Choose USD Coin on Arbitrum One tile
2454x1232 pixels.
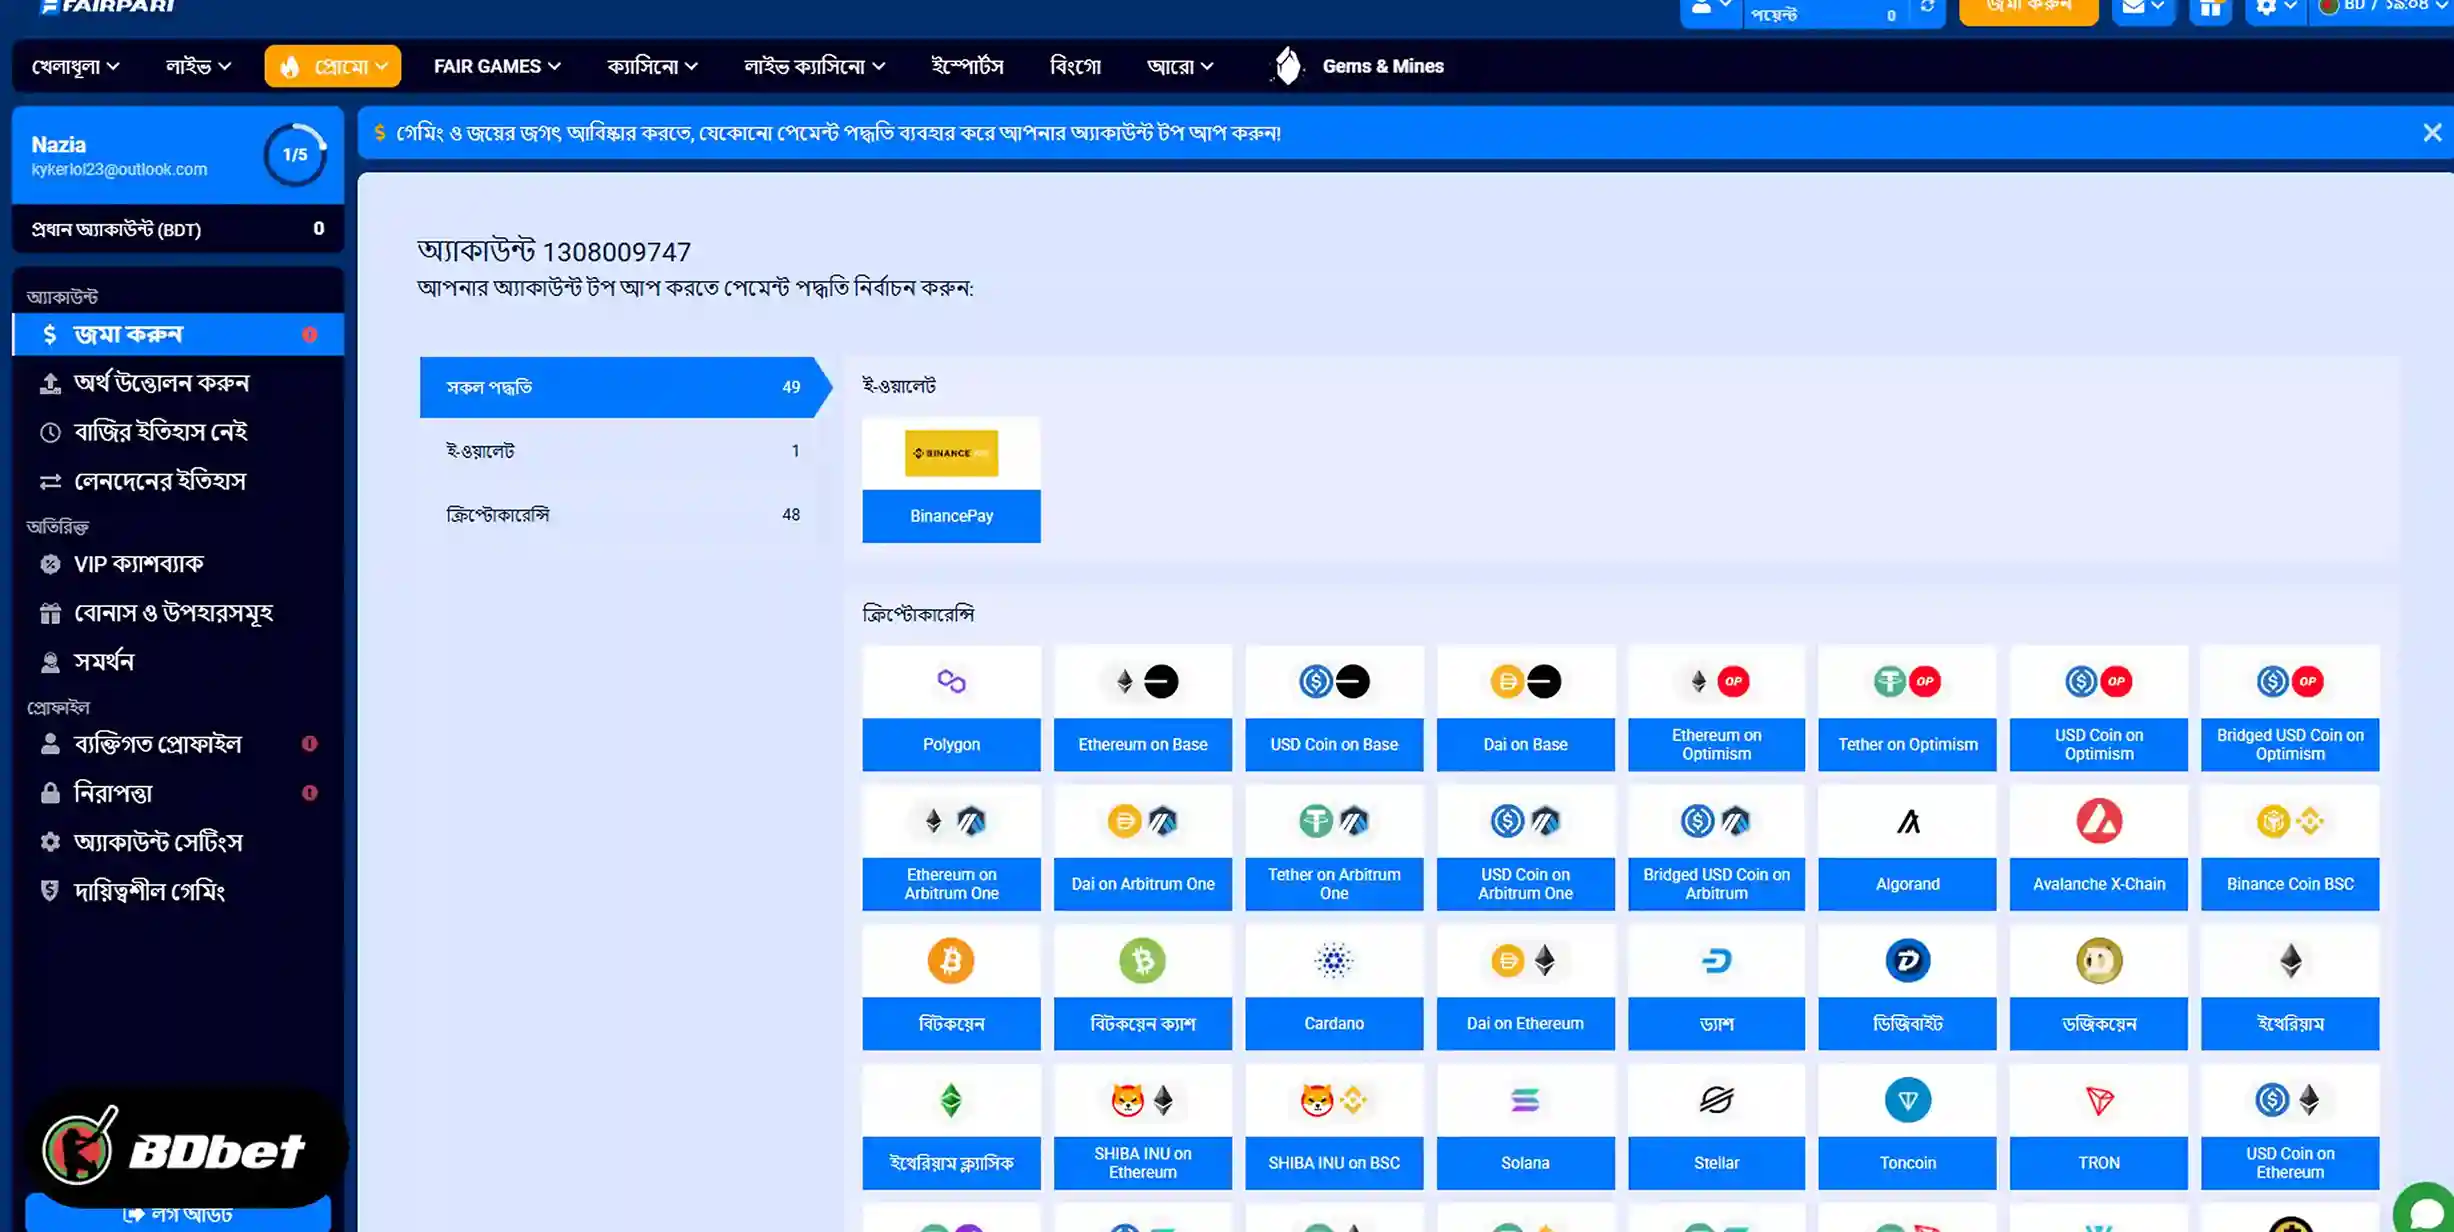(x=1525, y=848)
